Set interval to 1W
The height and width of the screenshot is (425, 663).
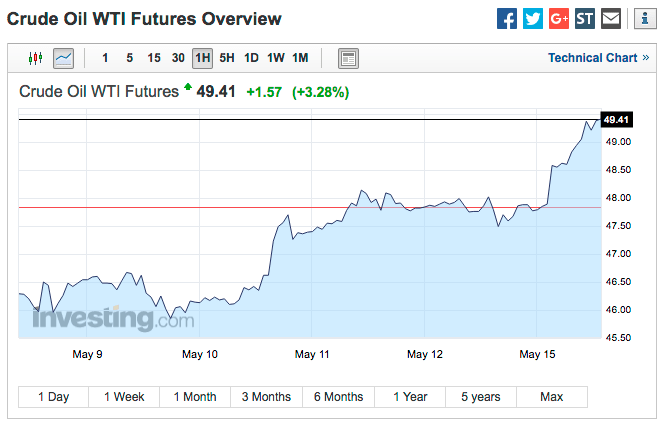coord(276,58)
